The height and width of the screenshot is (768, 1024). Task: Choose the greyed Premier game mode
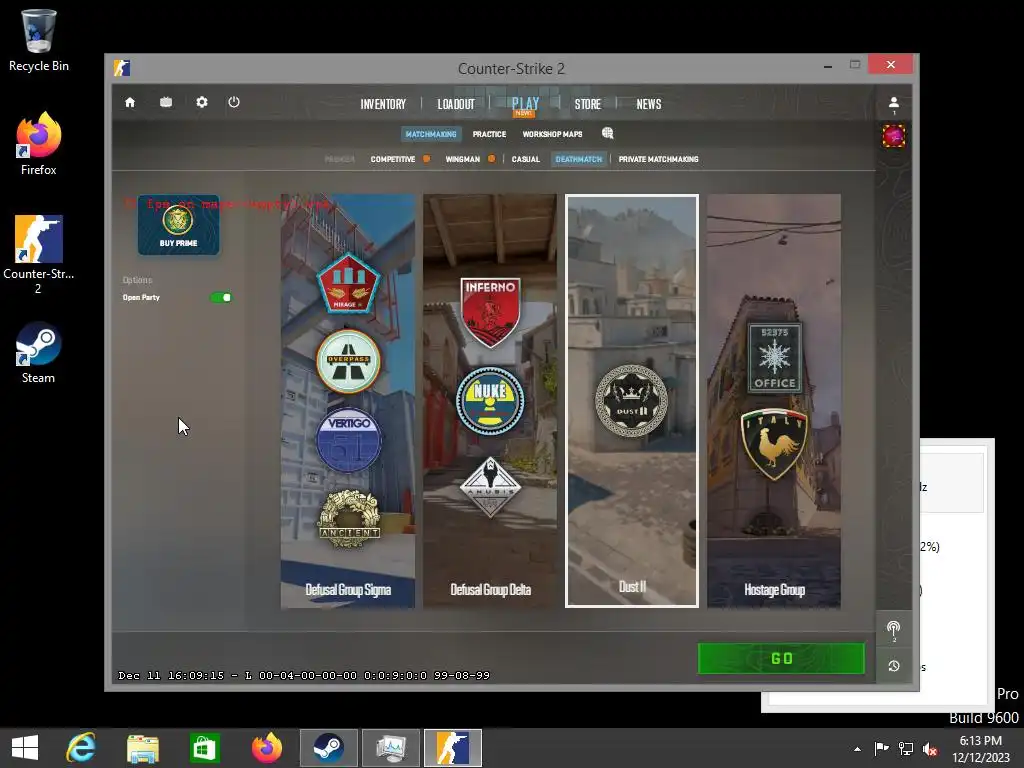pyautogui.click(x=340, y=159)
